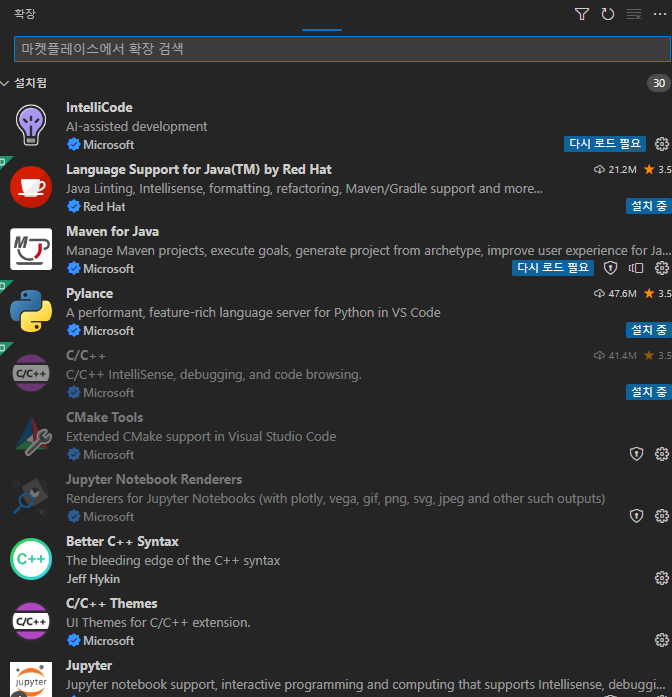672x697 pixels.
Task: Click the C/C++ Themes icon
Action: tap(31, 621)
